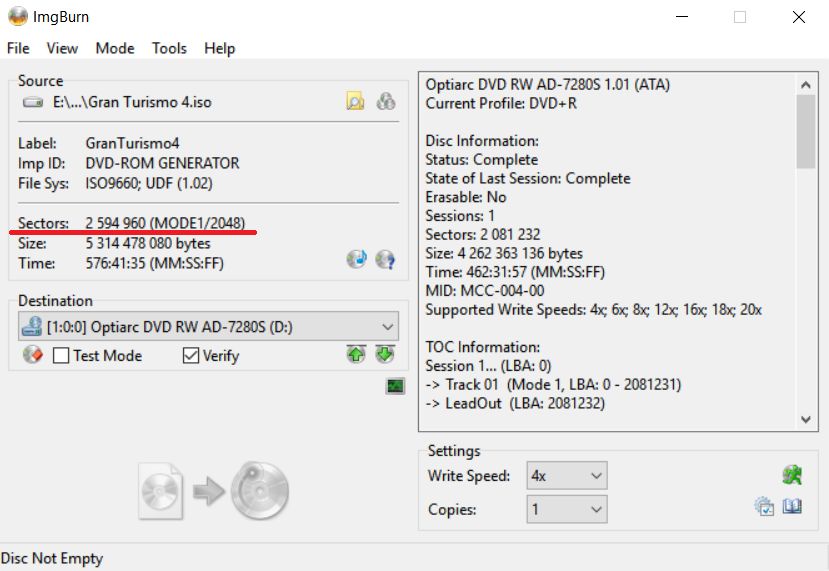Click the source size 5 314 478 080 bytes
The image size is (829, 571).
click(x=148, y=243)
